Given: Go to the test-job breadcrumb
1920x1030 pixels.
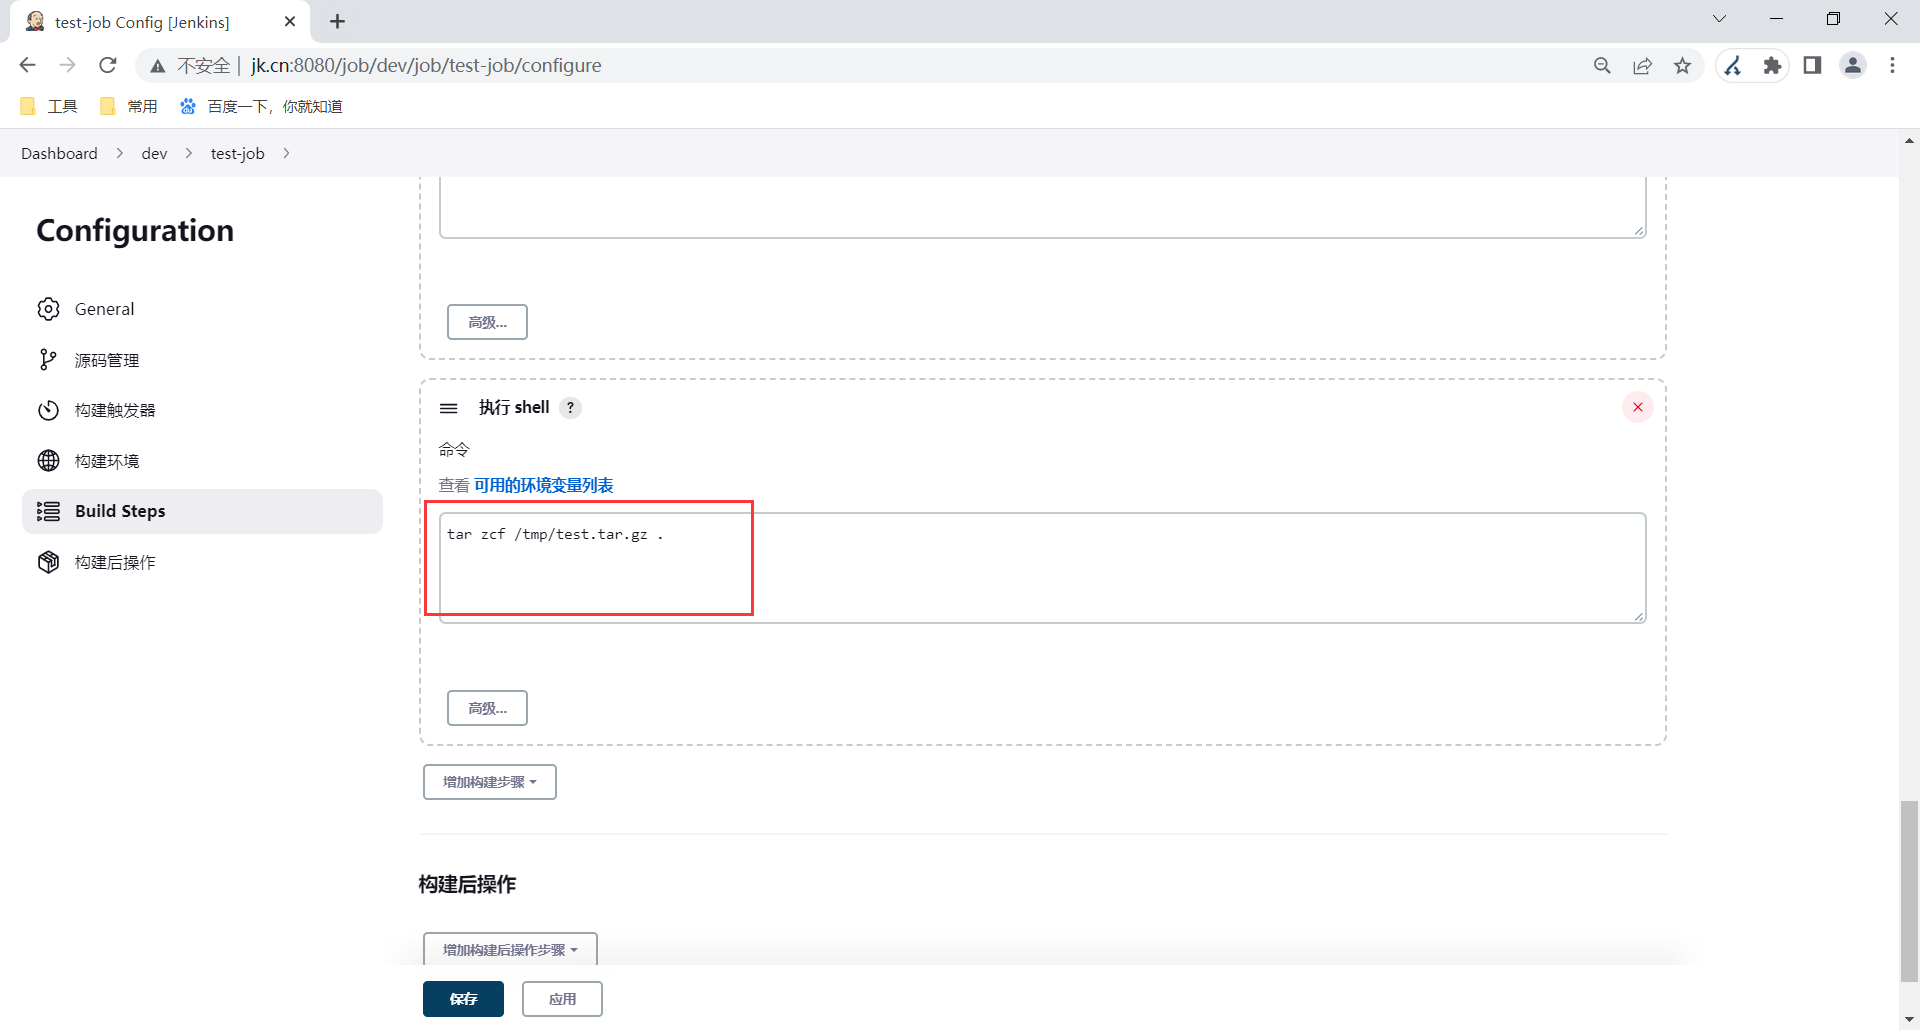Looking at the screenshot, I should click(237, 153).
